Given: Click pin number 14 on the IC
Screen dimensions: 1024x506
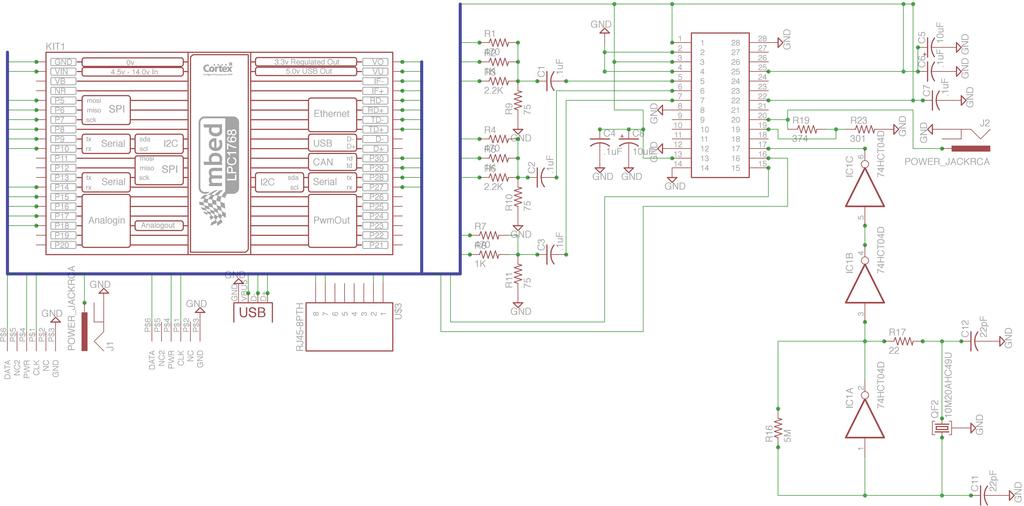Looking at the screenshot, I should (703, 168).
